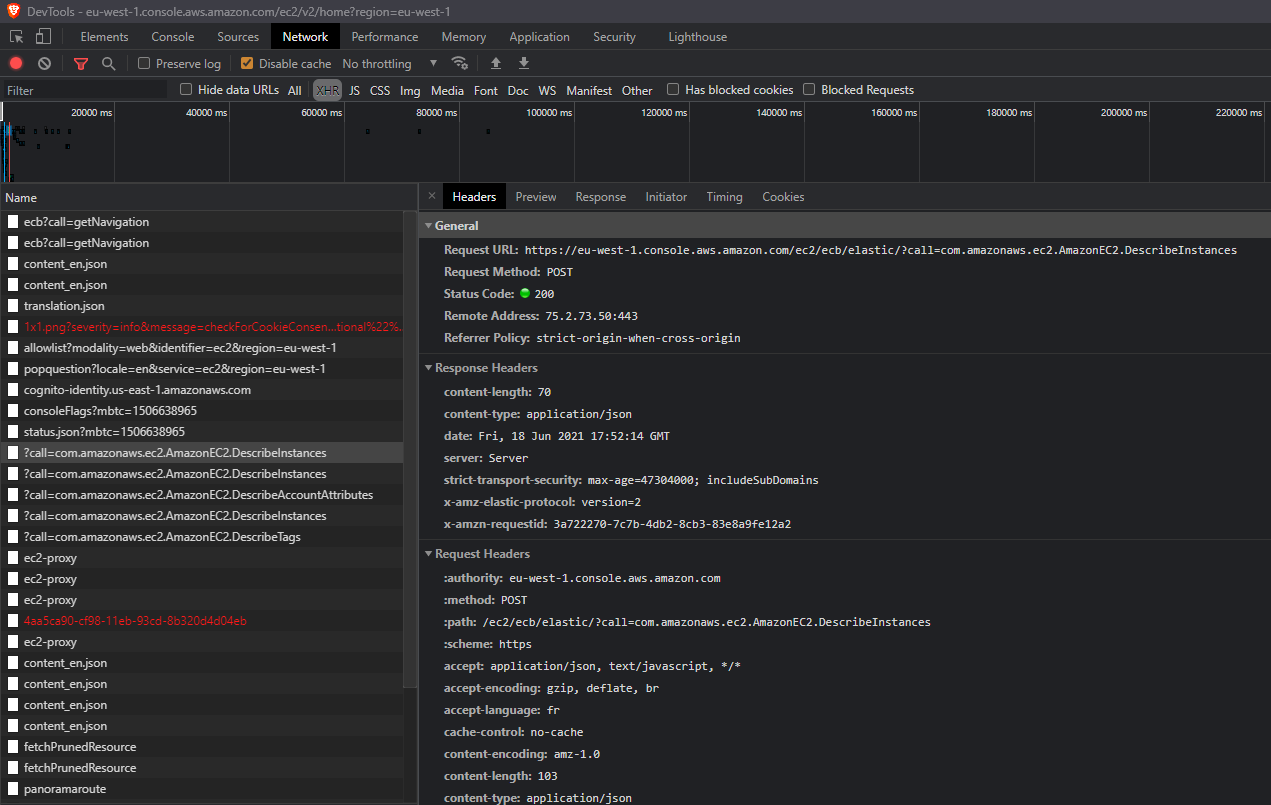Viewport: 1271px width, 805px height.
Task: Toggle the device toolbar icon
Action: (43, 37)
